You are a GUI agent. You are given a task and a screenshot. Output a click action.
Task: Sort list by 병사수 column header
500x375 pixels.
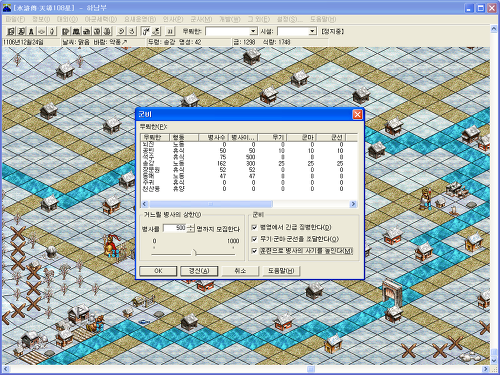pos(213,137)
